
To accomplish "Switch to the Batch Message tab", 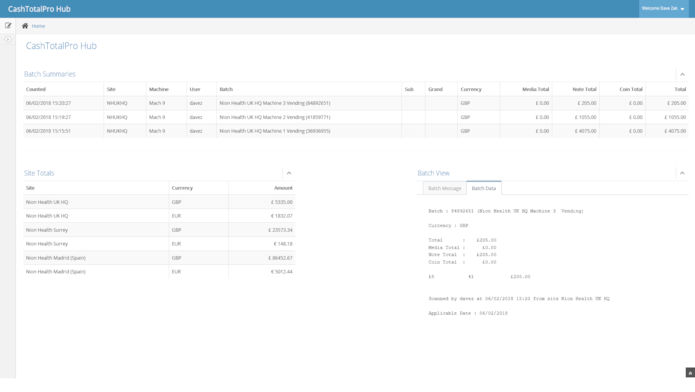I will pos(445,188).
